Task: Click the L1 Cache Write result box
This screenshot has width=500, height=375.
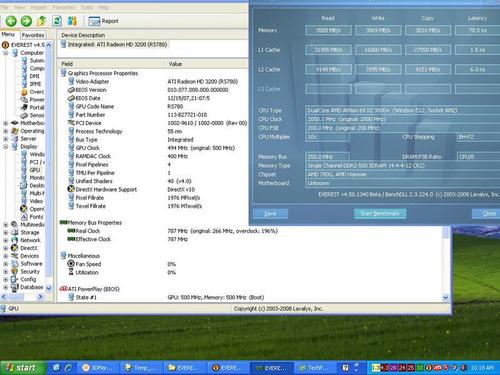Action: click(378, 50)
